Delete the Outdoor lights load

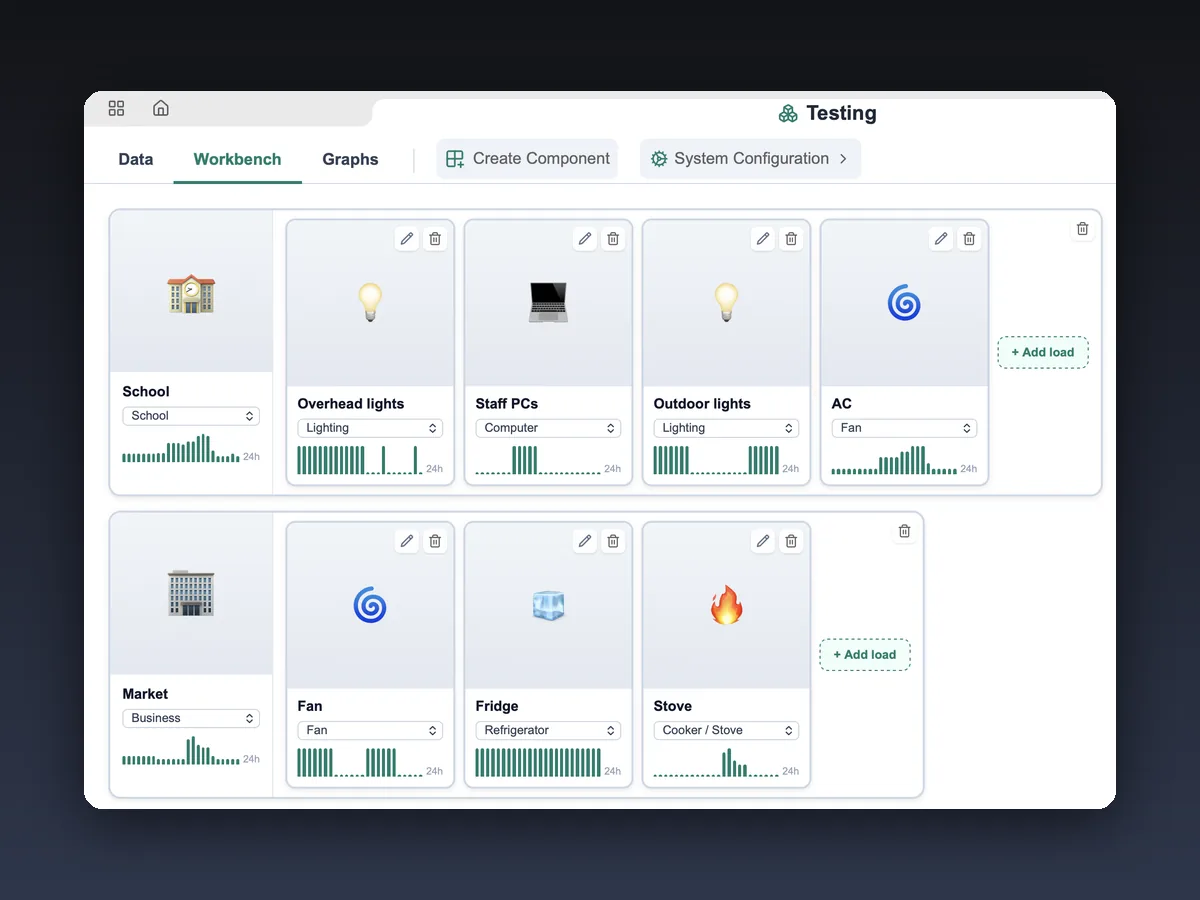[x=791, y=239]
